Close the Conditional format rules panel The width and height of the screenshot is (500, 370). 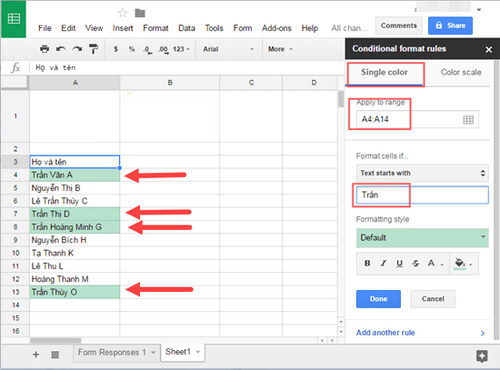point(489,50)
